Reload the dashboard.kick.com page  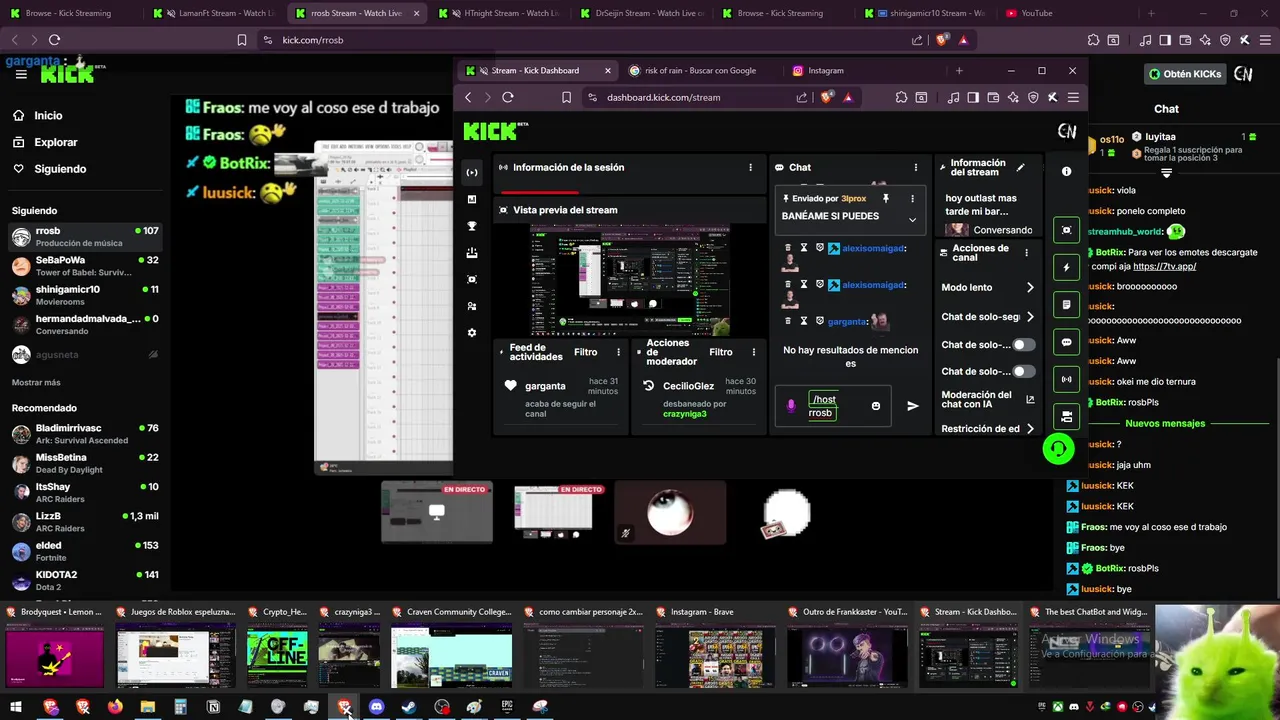point(508,97)
